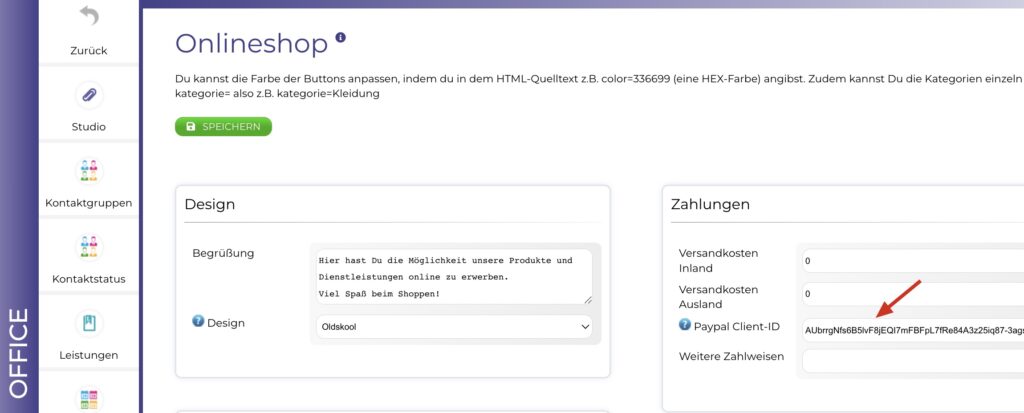Show help for Paypal Client-ID
The height and width of the screenshot is (413, 1024).
[x=685, y=325]
